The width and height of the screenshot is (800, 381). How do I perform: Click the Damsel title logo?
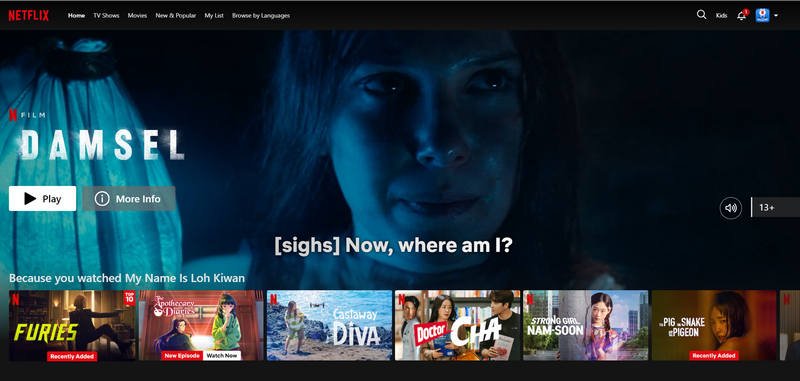coord(102,144)
